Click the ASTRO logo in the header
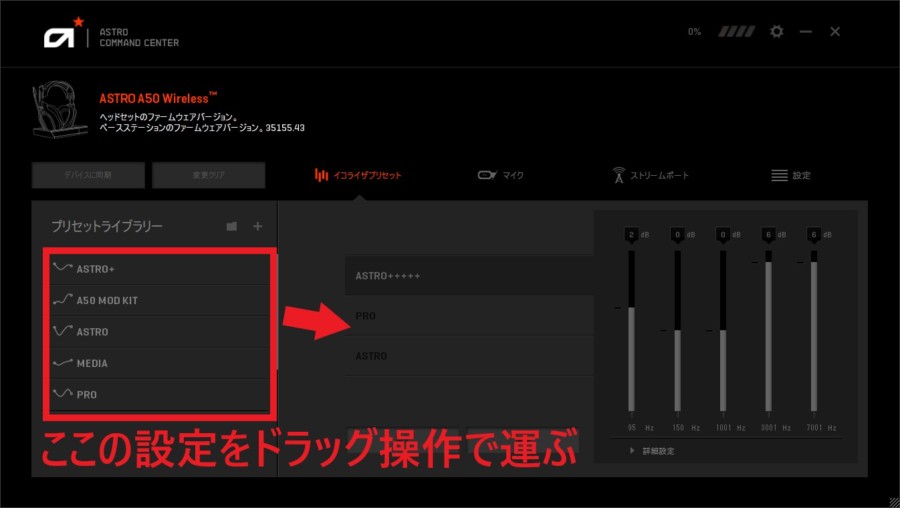 coord(64,33)
